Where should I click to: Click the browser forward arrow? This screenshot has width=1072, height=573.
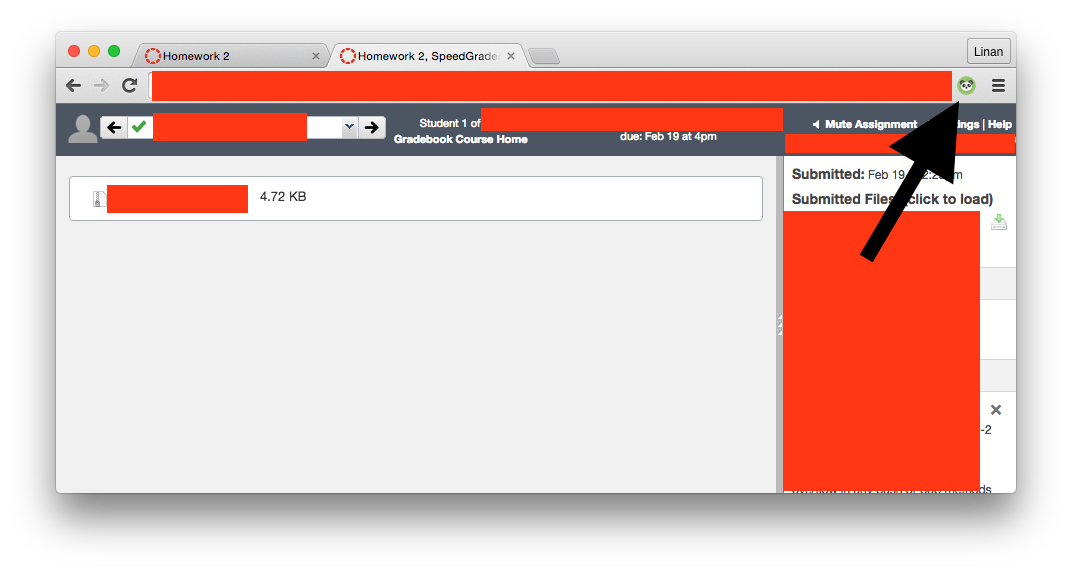point(101,85)
